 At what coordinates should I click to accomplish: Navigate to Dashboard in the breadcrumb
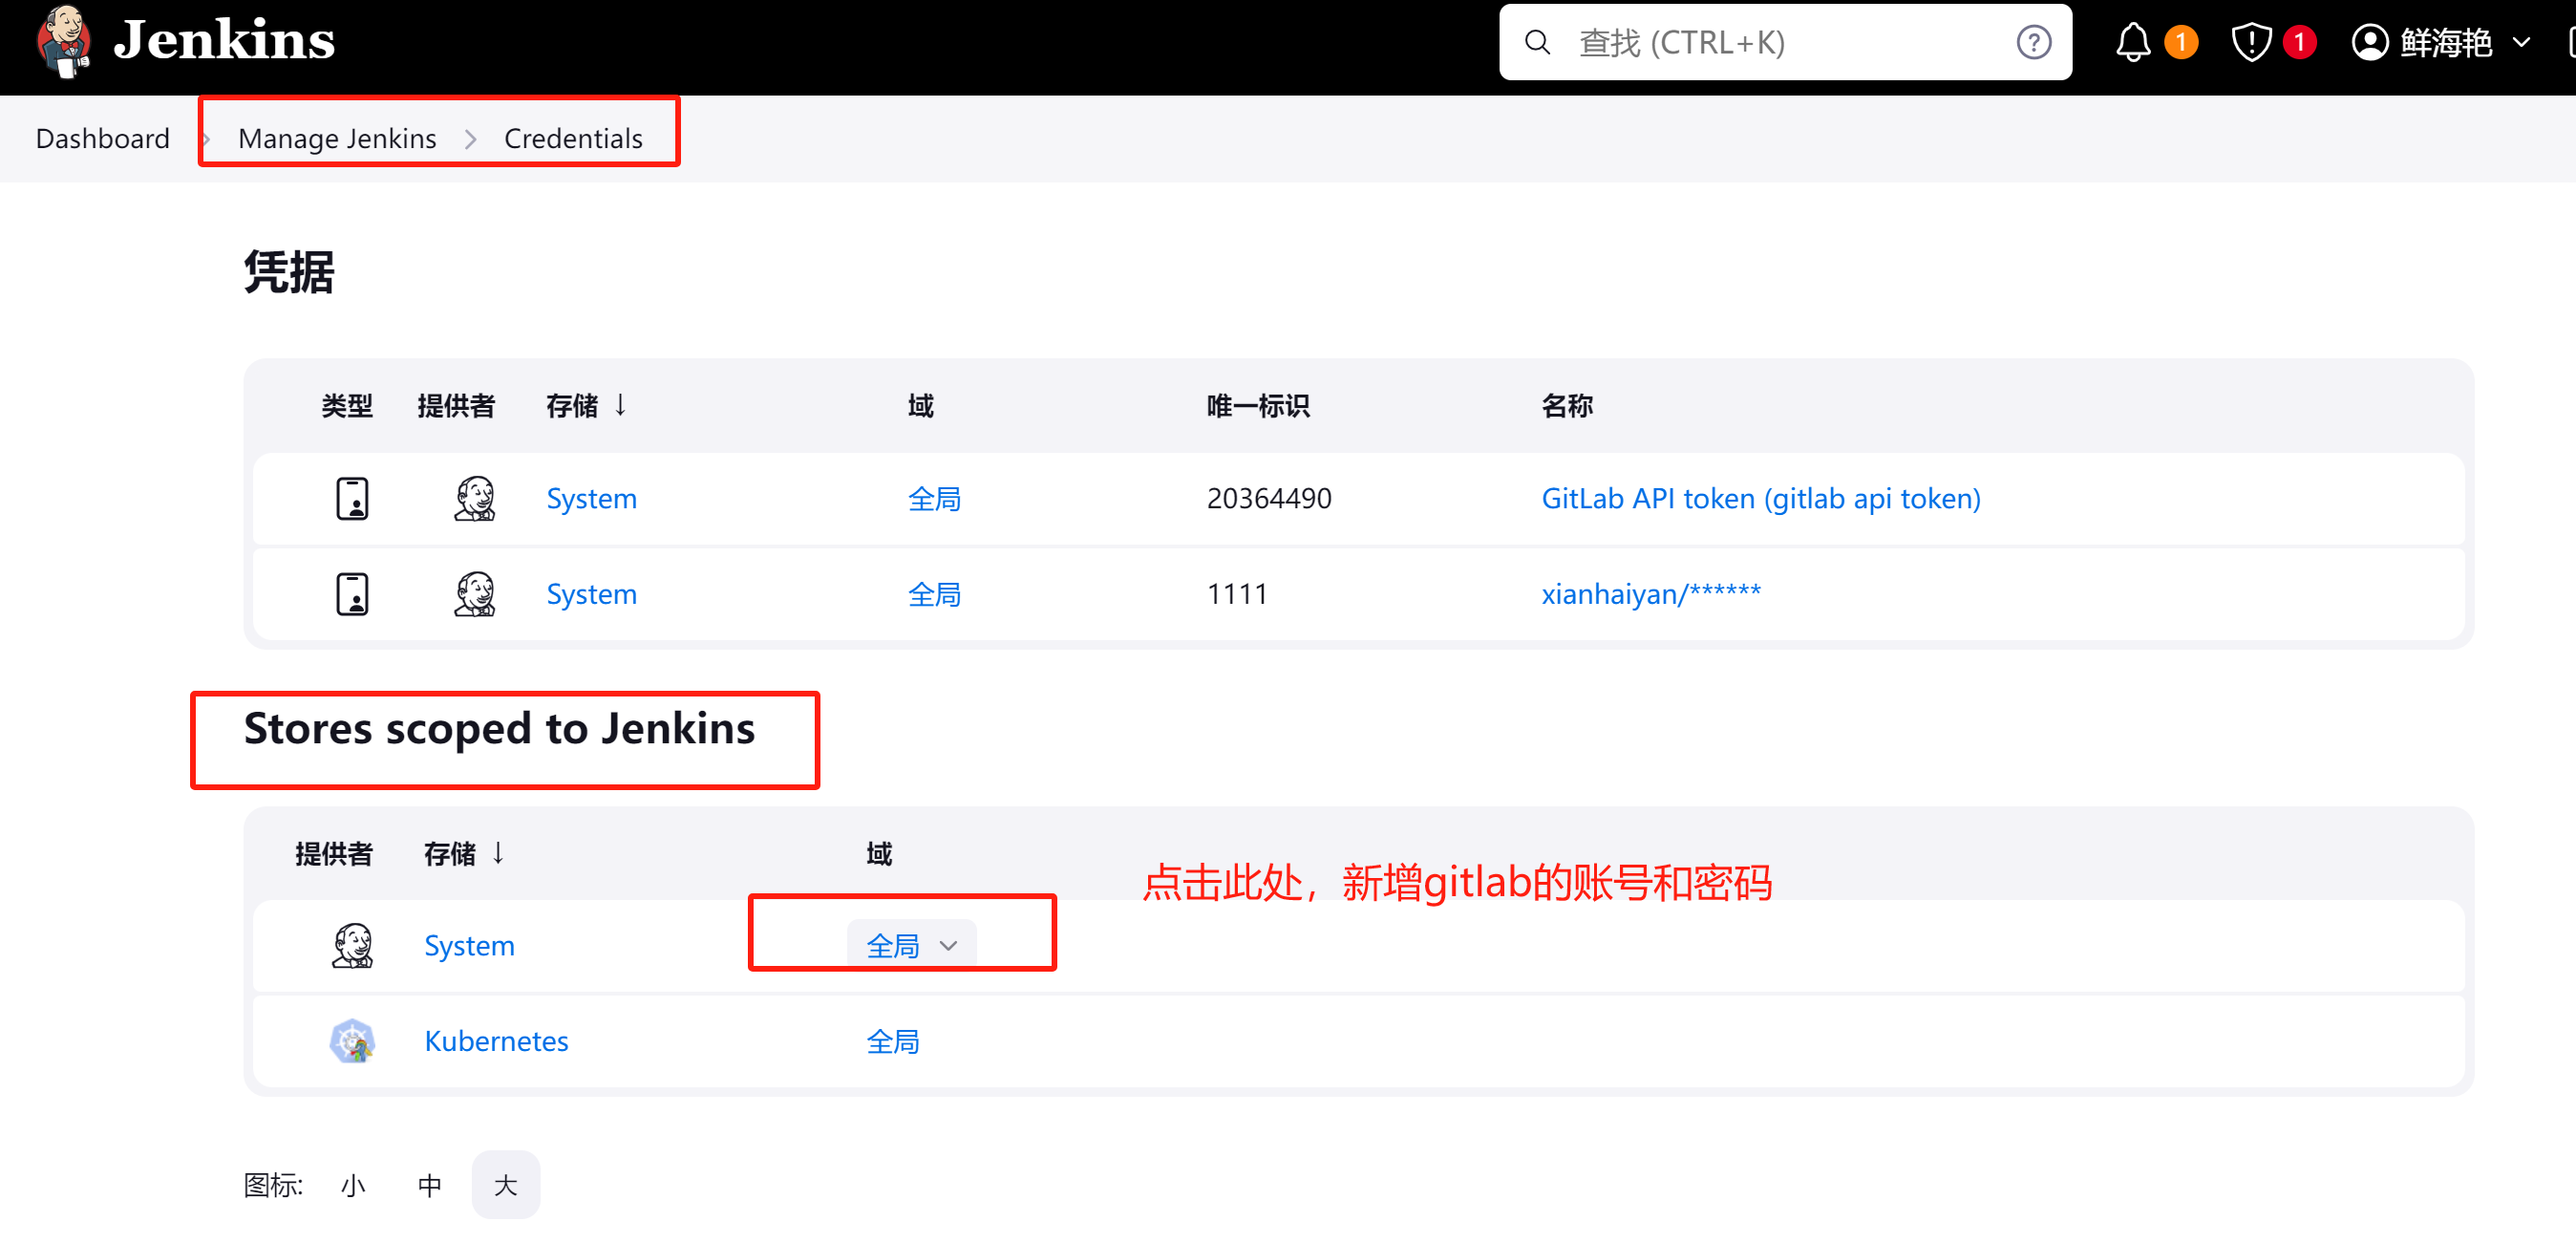102,138
